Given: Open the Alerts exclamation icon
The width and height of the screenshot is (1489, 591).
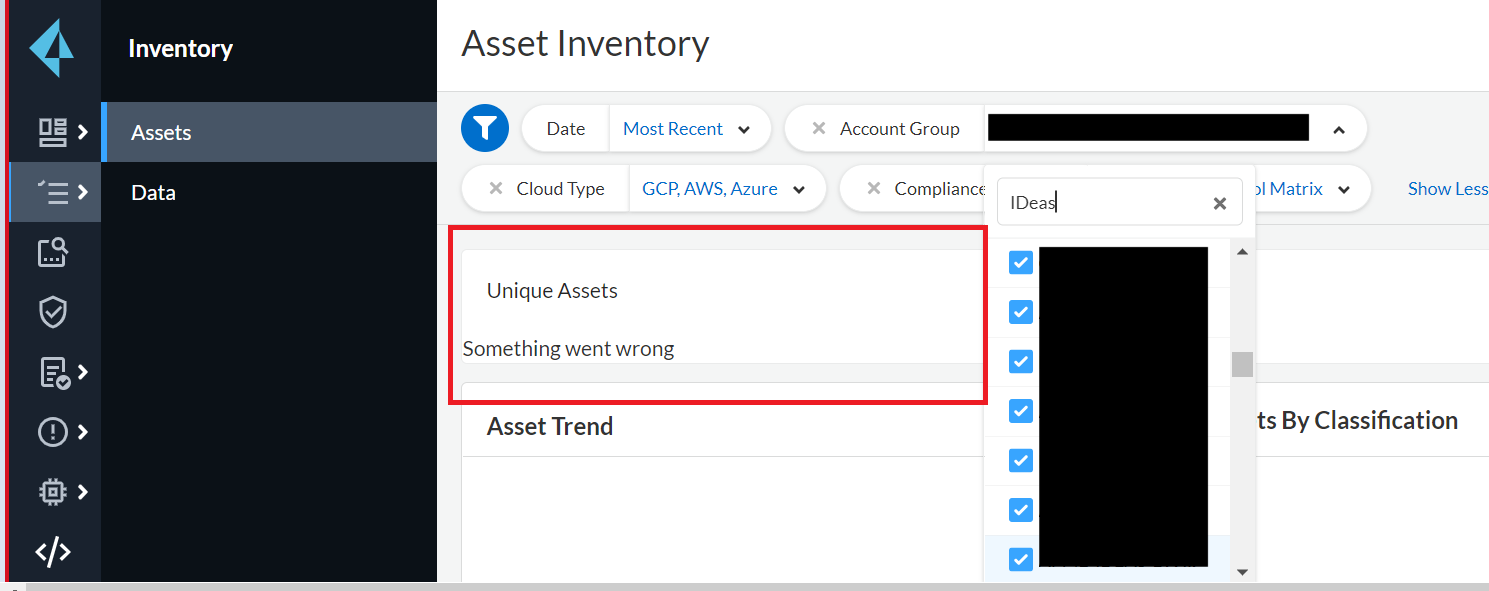Looking at the screenshot, I should tap(52, 432).
